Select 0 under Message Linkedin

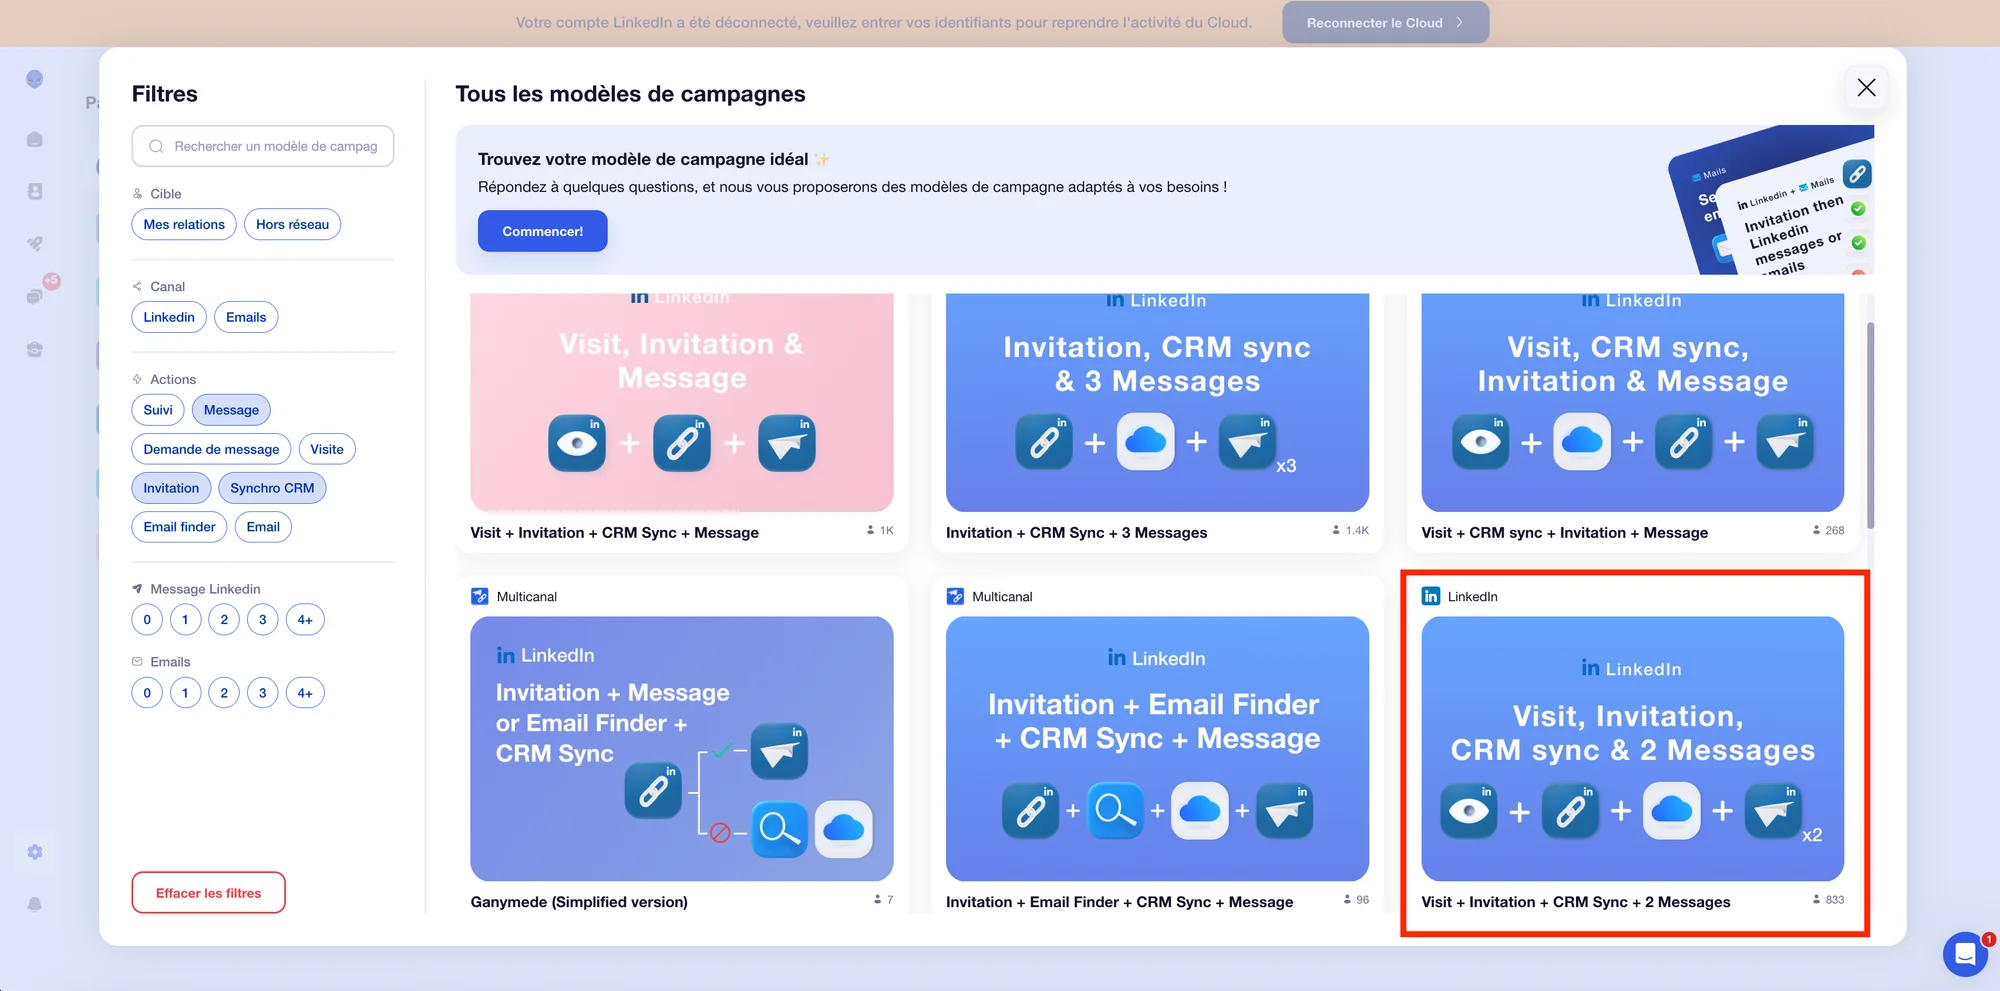(147, 620)
